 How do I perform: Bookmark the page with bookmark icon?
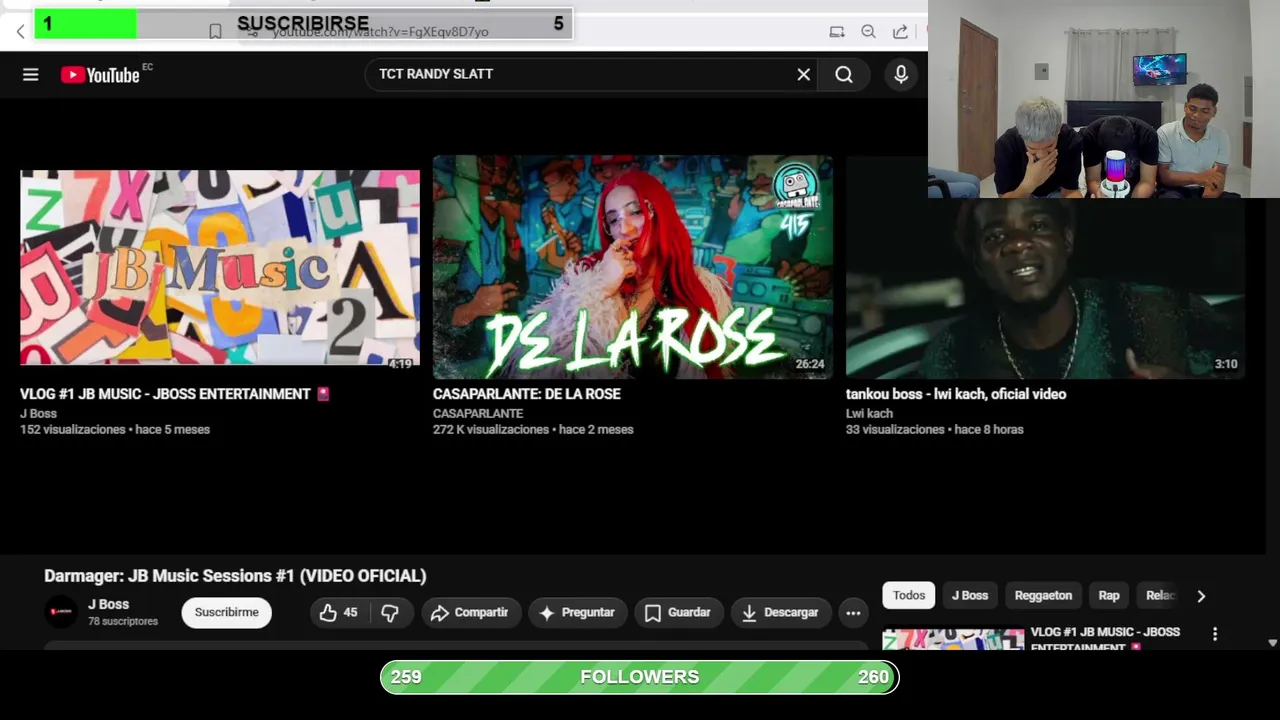click(x=215, y=32)
